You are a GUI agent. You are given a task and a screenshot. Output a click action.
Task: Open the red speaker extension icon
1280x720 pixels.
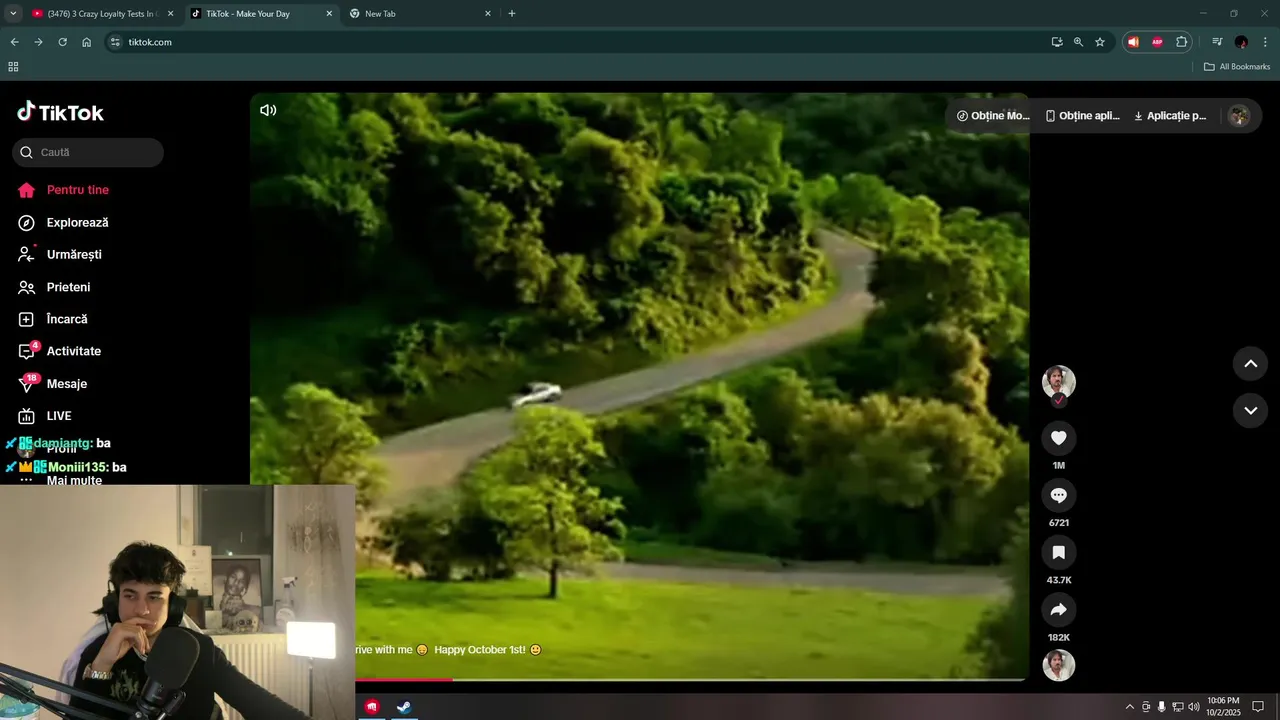1133,42
